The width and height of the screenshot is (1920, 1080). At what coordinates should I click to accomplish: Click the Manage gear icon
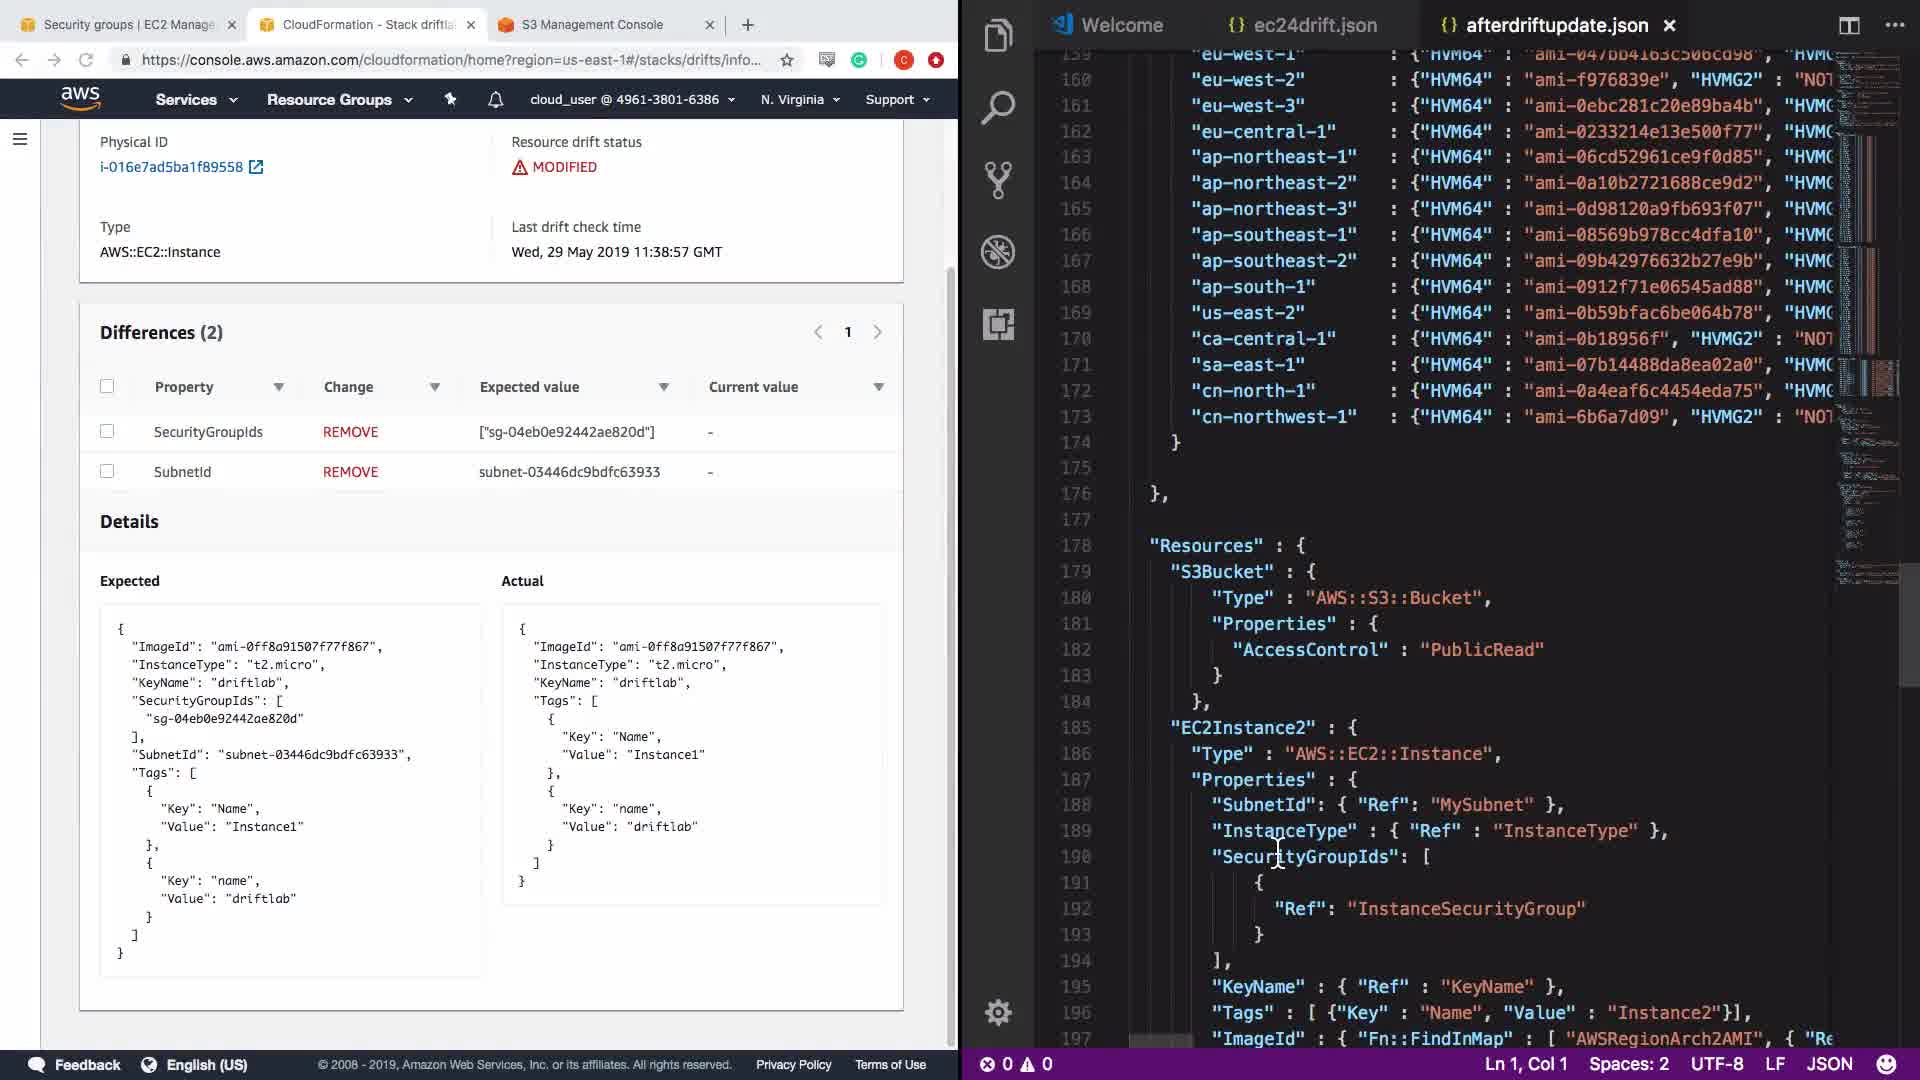[x=998, y=1012]
